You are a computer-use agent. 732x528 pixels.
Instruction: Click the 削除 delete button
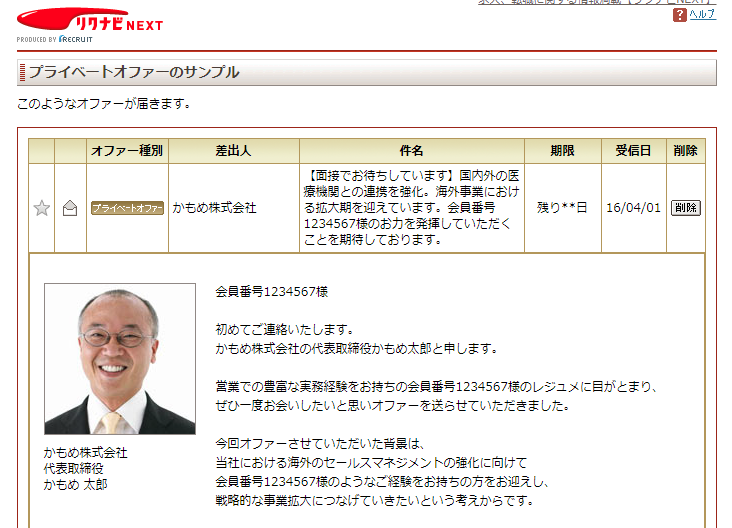pos(686,207)
